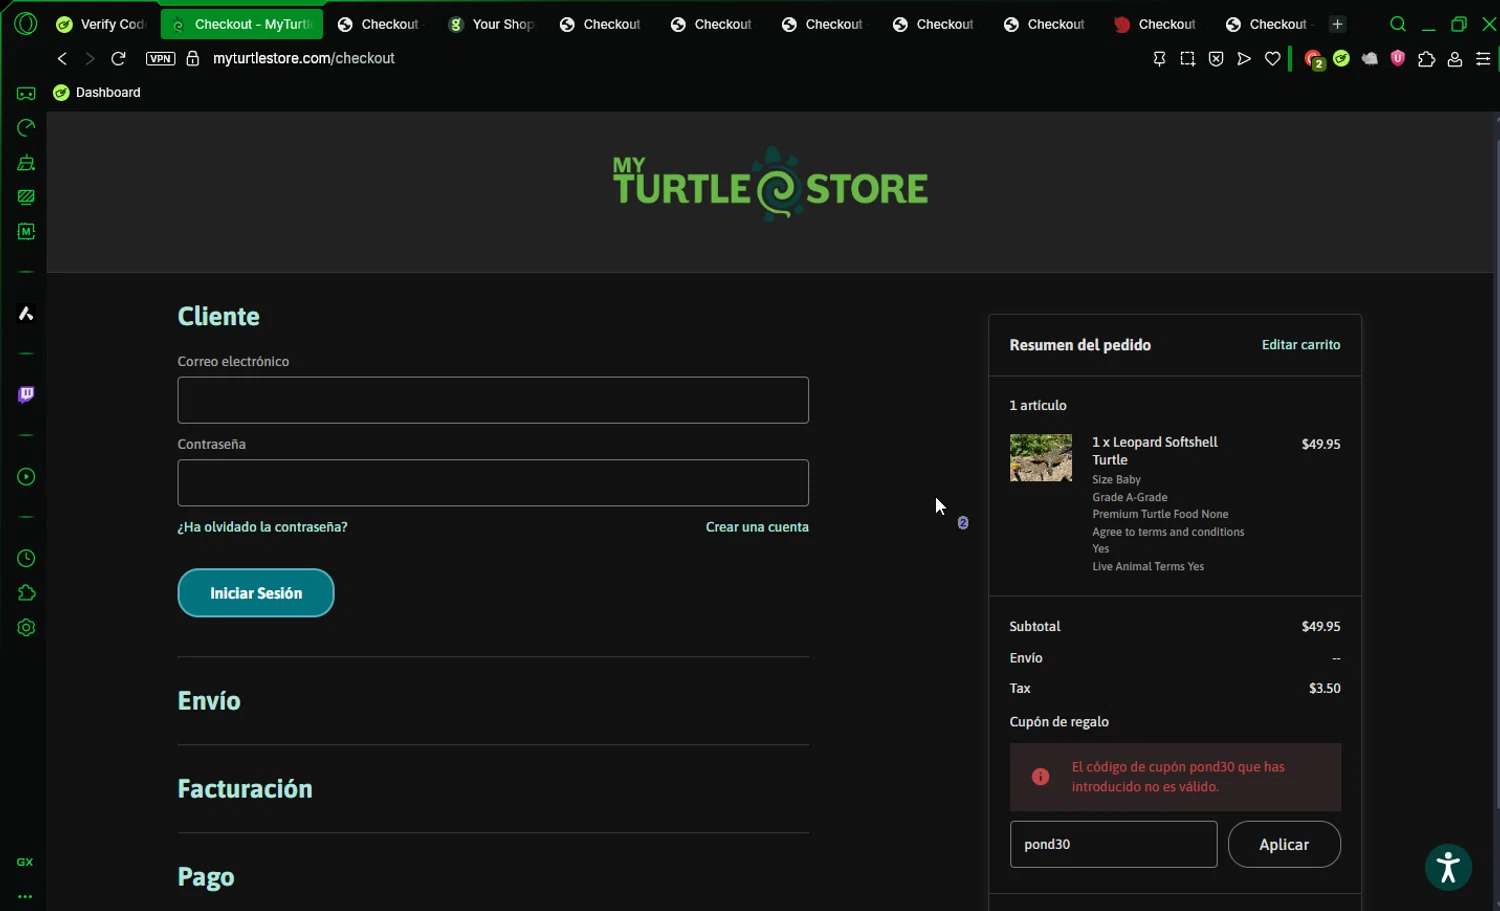1500x911 pixels.
Task: Open '¿Ha olvidado la contraseña?' link
Action: [262, 527]
